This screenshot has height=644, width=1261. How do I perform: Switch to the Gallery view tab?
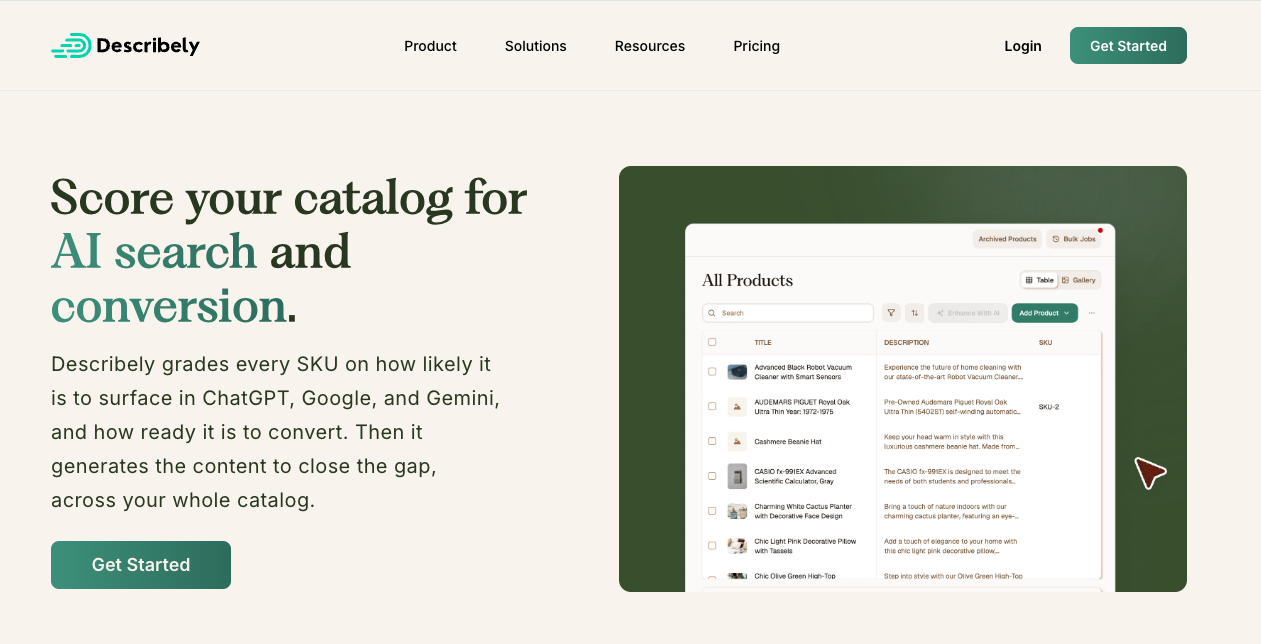click(x=1079, y=280)
